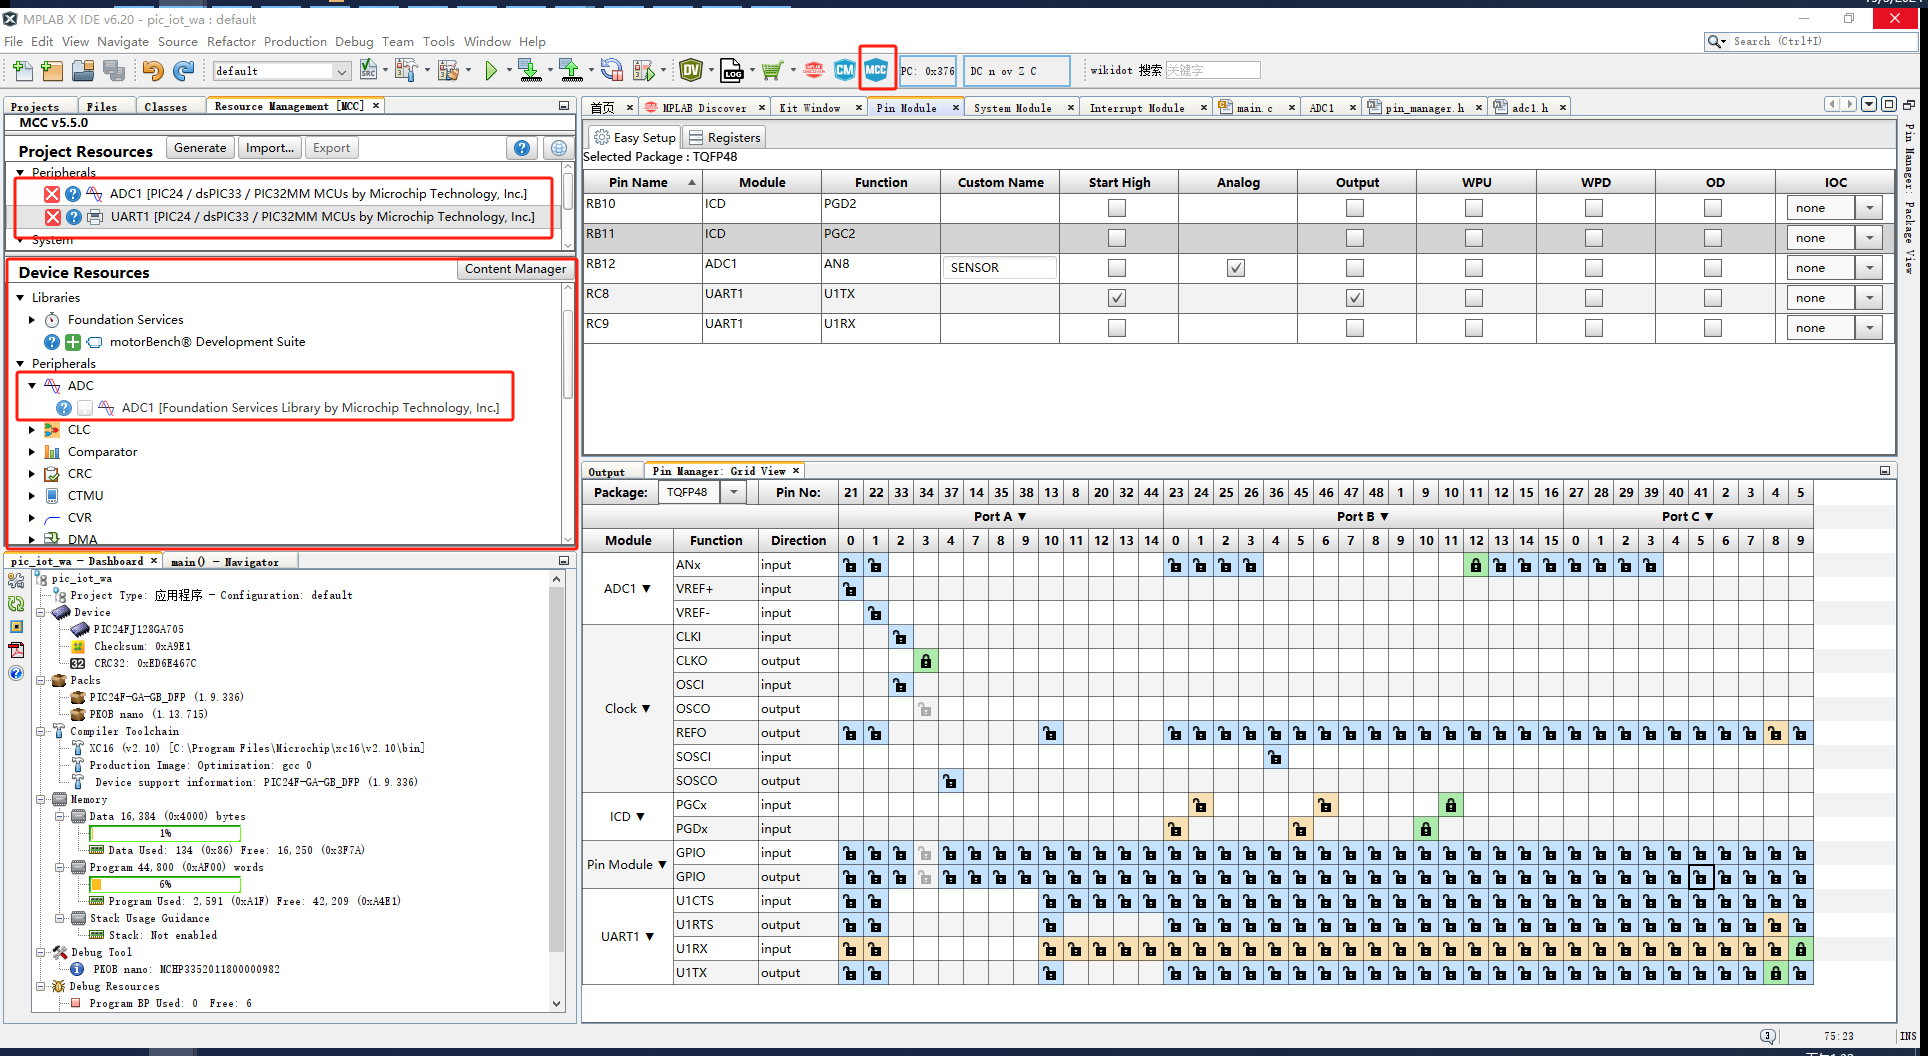The width and height of the screenshot is (1928, 1056).
Task: Expand the Comparator peripheral node
Action: [32, 452]
